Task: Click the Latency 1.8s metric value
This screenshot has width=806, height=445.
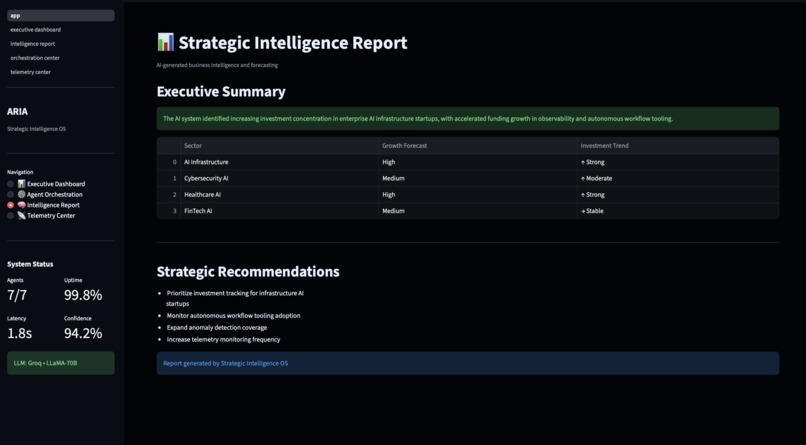Action: [x=20, y=333]
